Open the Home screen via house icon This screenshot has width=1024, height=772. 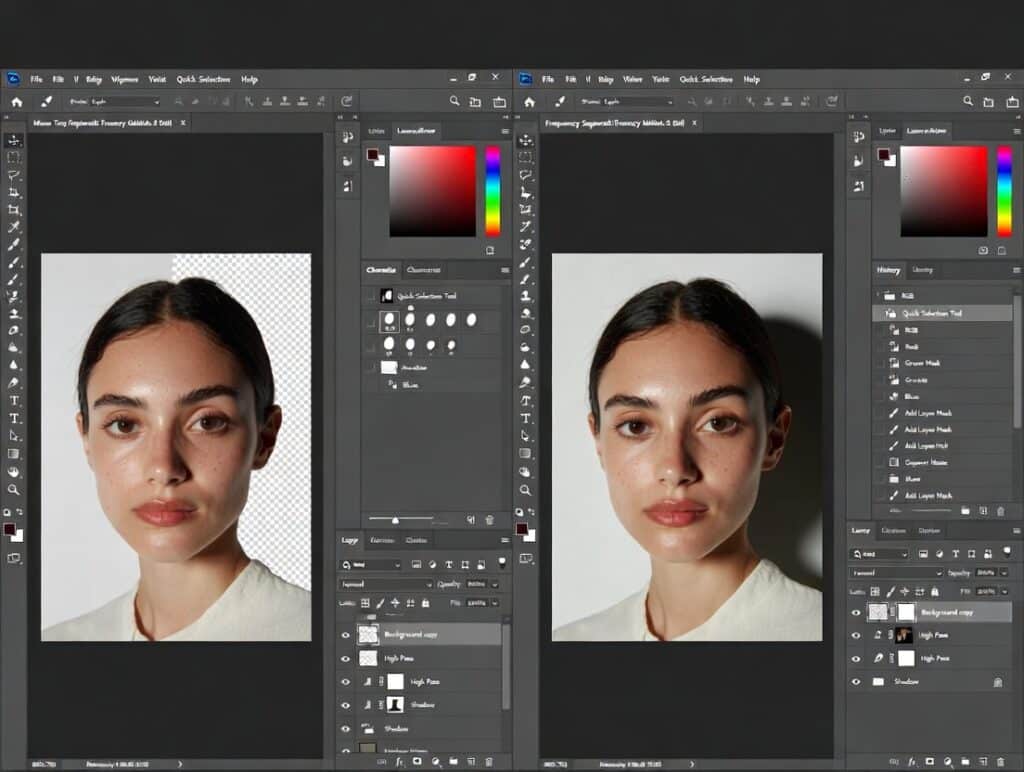15,101
